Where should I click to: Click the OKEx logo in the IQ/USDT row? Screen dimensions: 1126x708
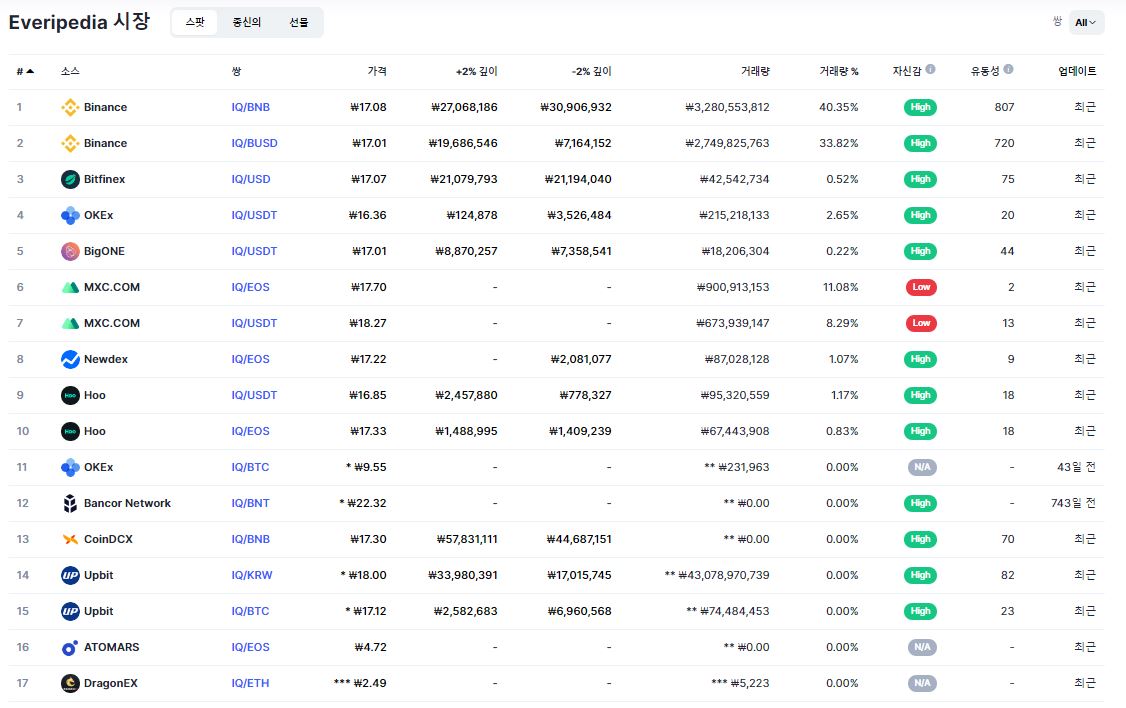pyautogui.click(x=70, y=215)
